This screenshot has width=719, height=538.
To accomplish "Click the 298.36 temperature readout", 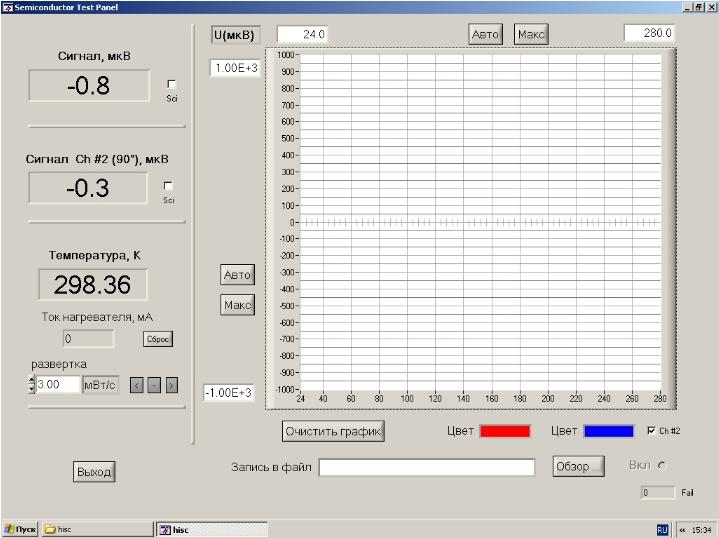I will 93,285.
